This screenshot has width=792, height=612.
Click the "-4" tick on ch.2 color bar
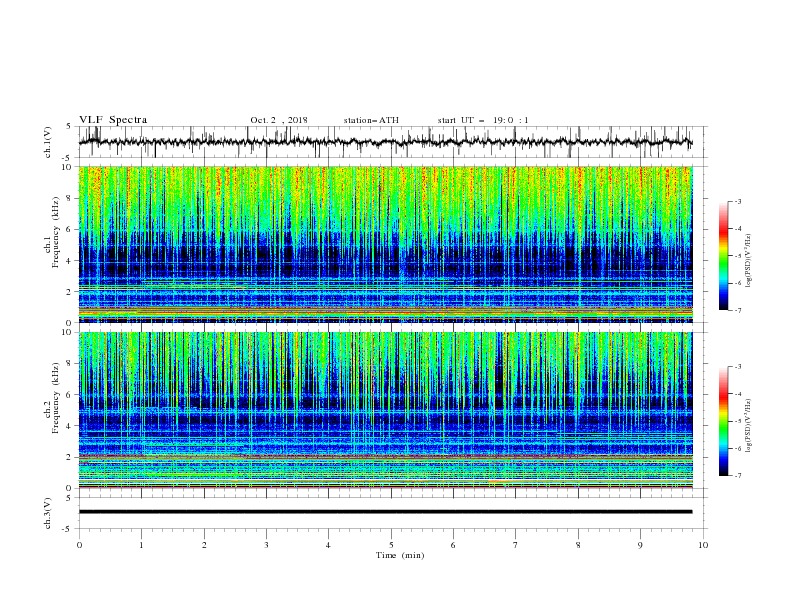[738, 394]
